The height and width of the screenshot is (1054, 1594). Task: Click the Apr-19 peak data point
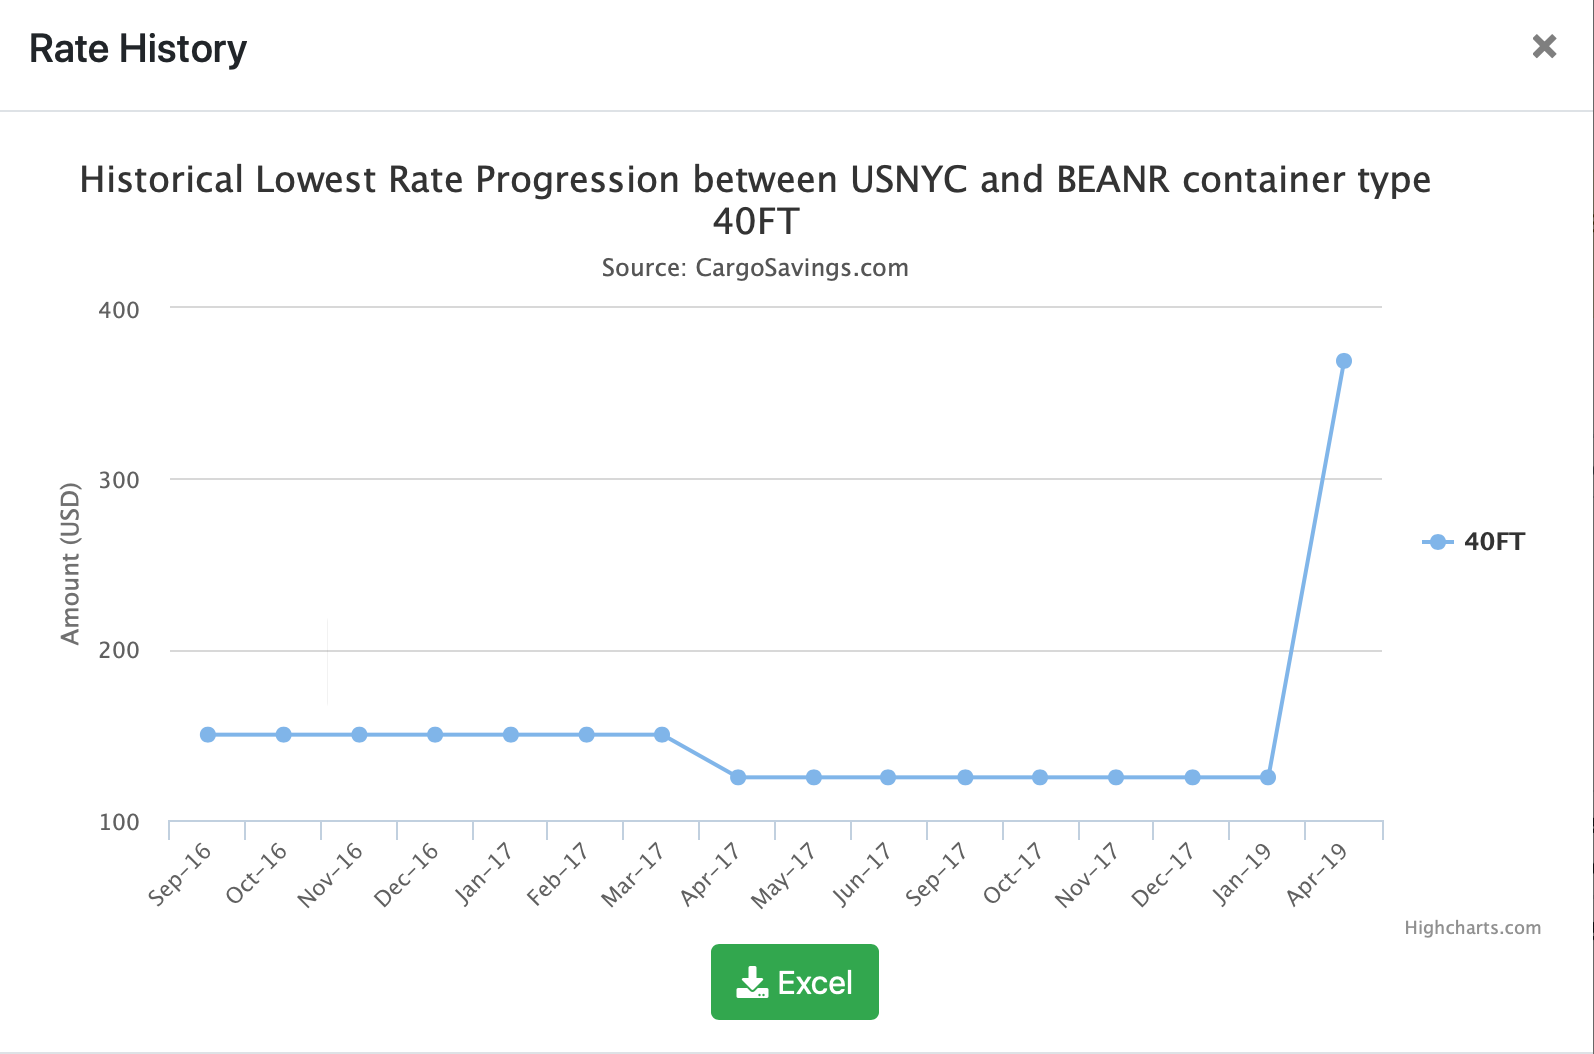[1344, 361]
